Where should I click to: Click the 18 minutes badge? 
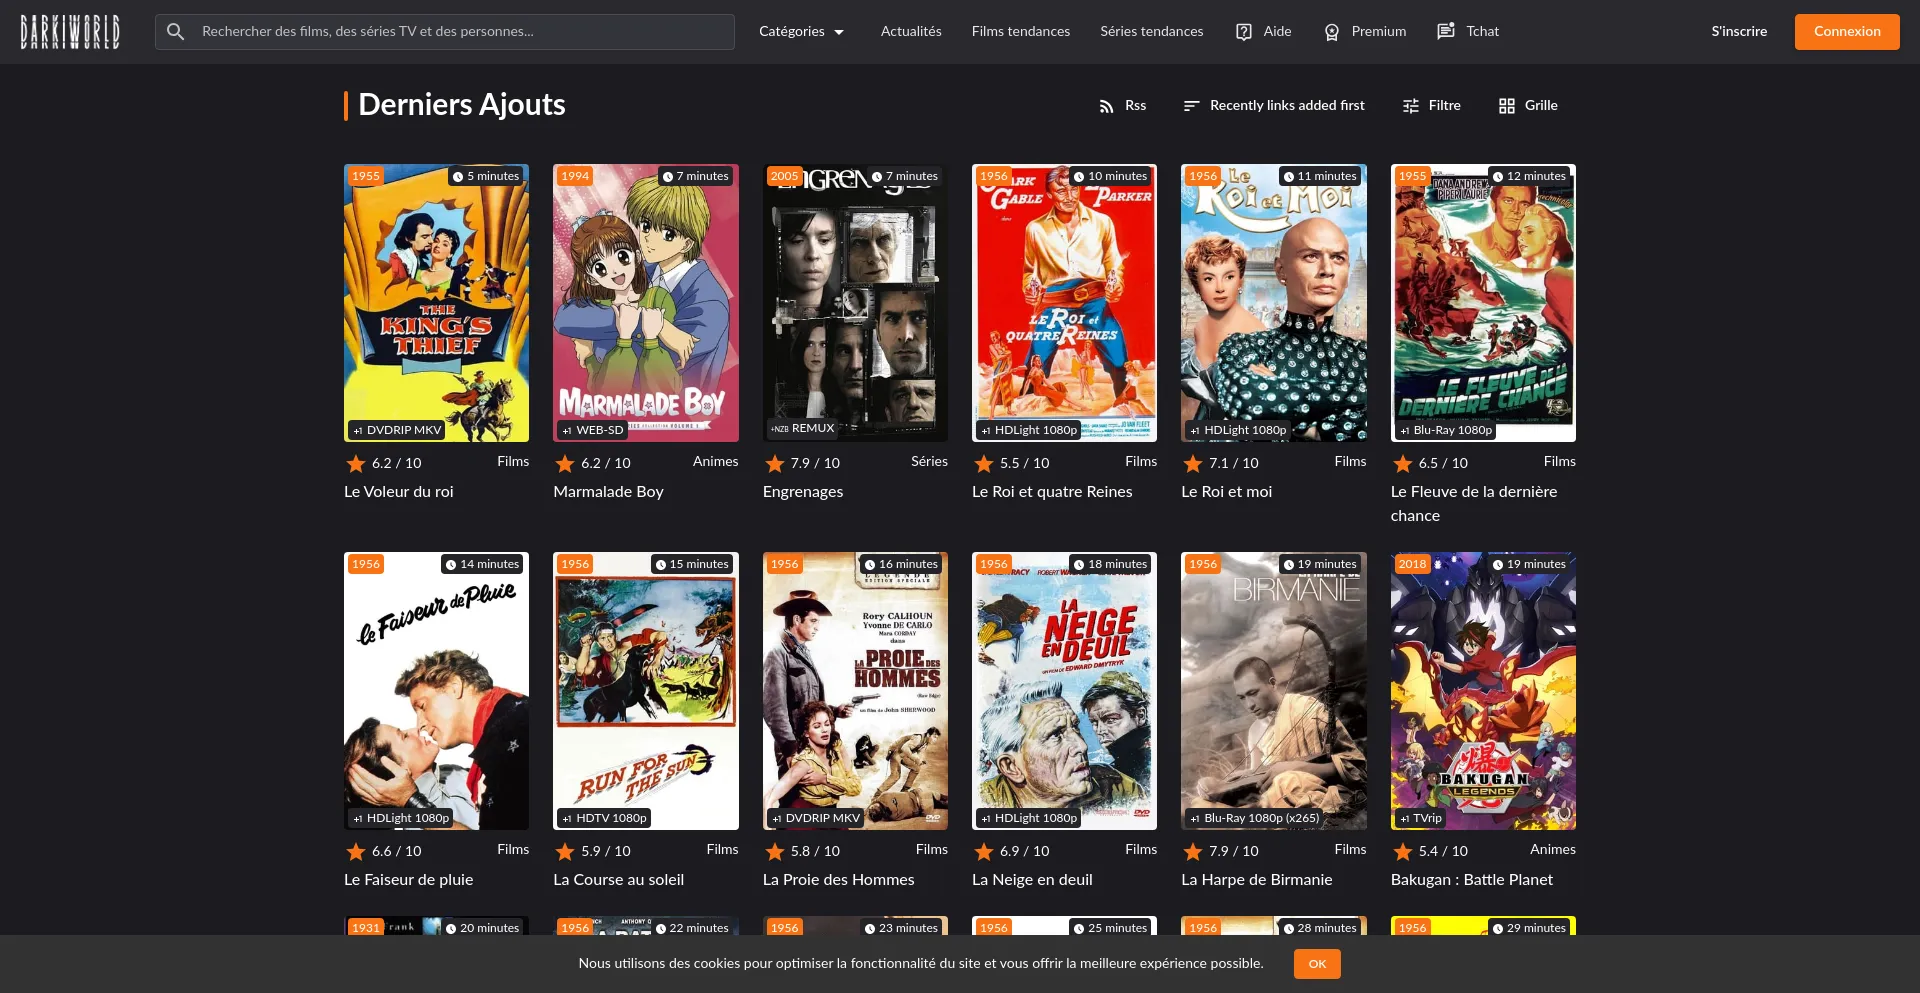tap(1110, 564)
